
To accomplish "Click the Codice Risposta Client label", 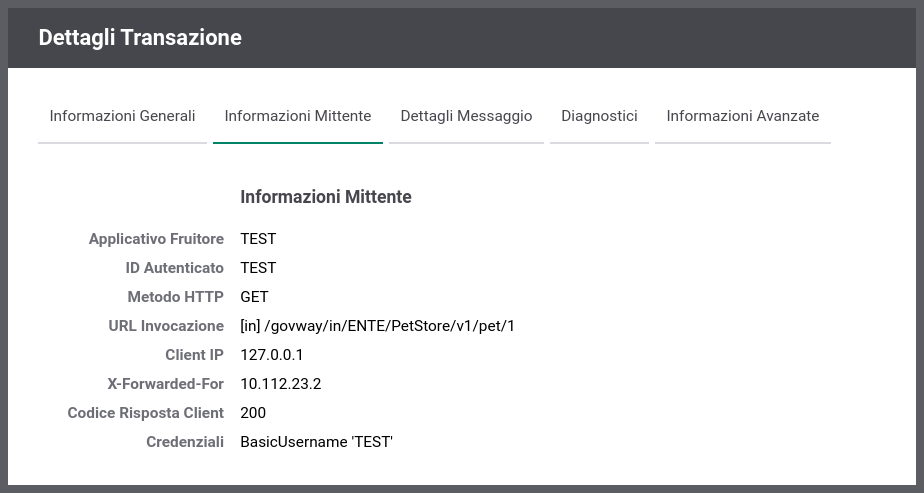I will pyautogui.click(x=146, y=413).
